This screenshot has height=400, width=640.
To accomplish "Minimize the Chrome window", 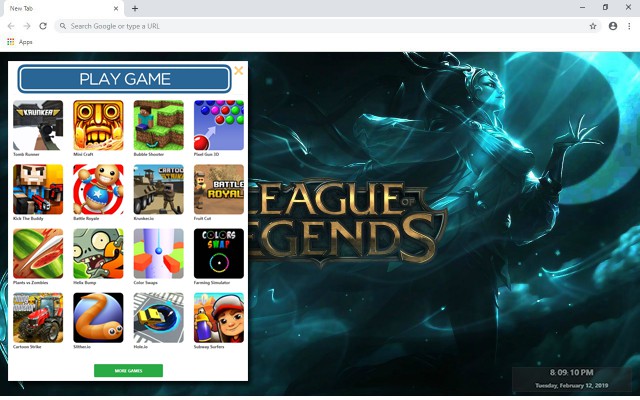I will click(x=582, y=7).
